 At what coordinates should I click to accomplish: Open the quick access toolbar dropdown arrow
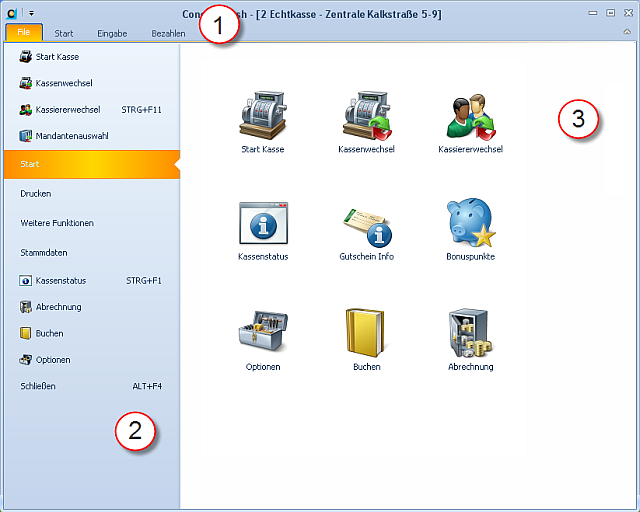(31, 13)
